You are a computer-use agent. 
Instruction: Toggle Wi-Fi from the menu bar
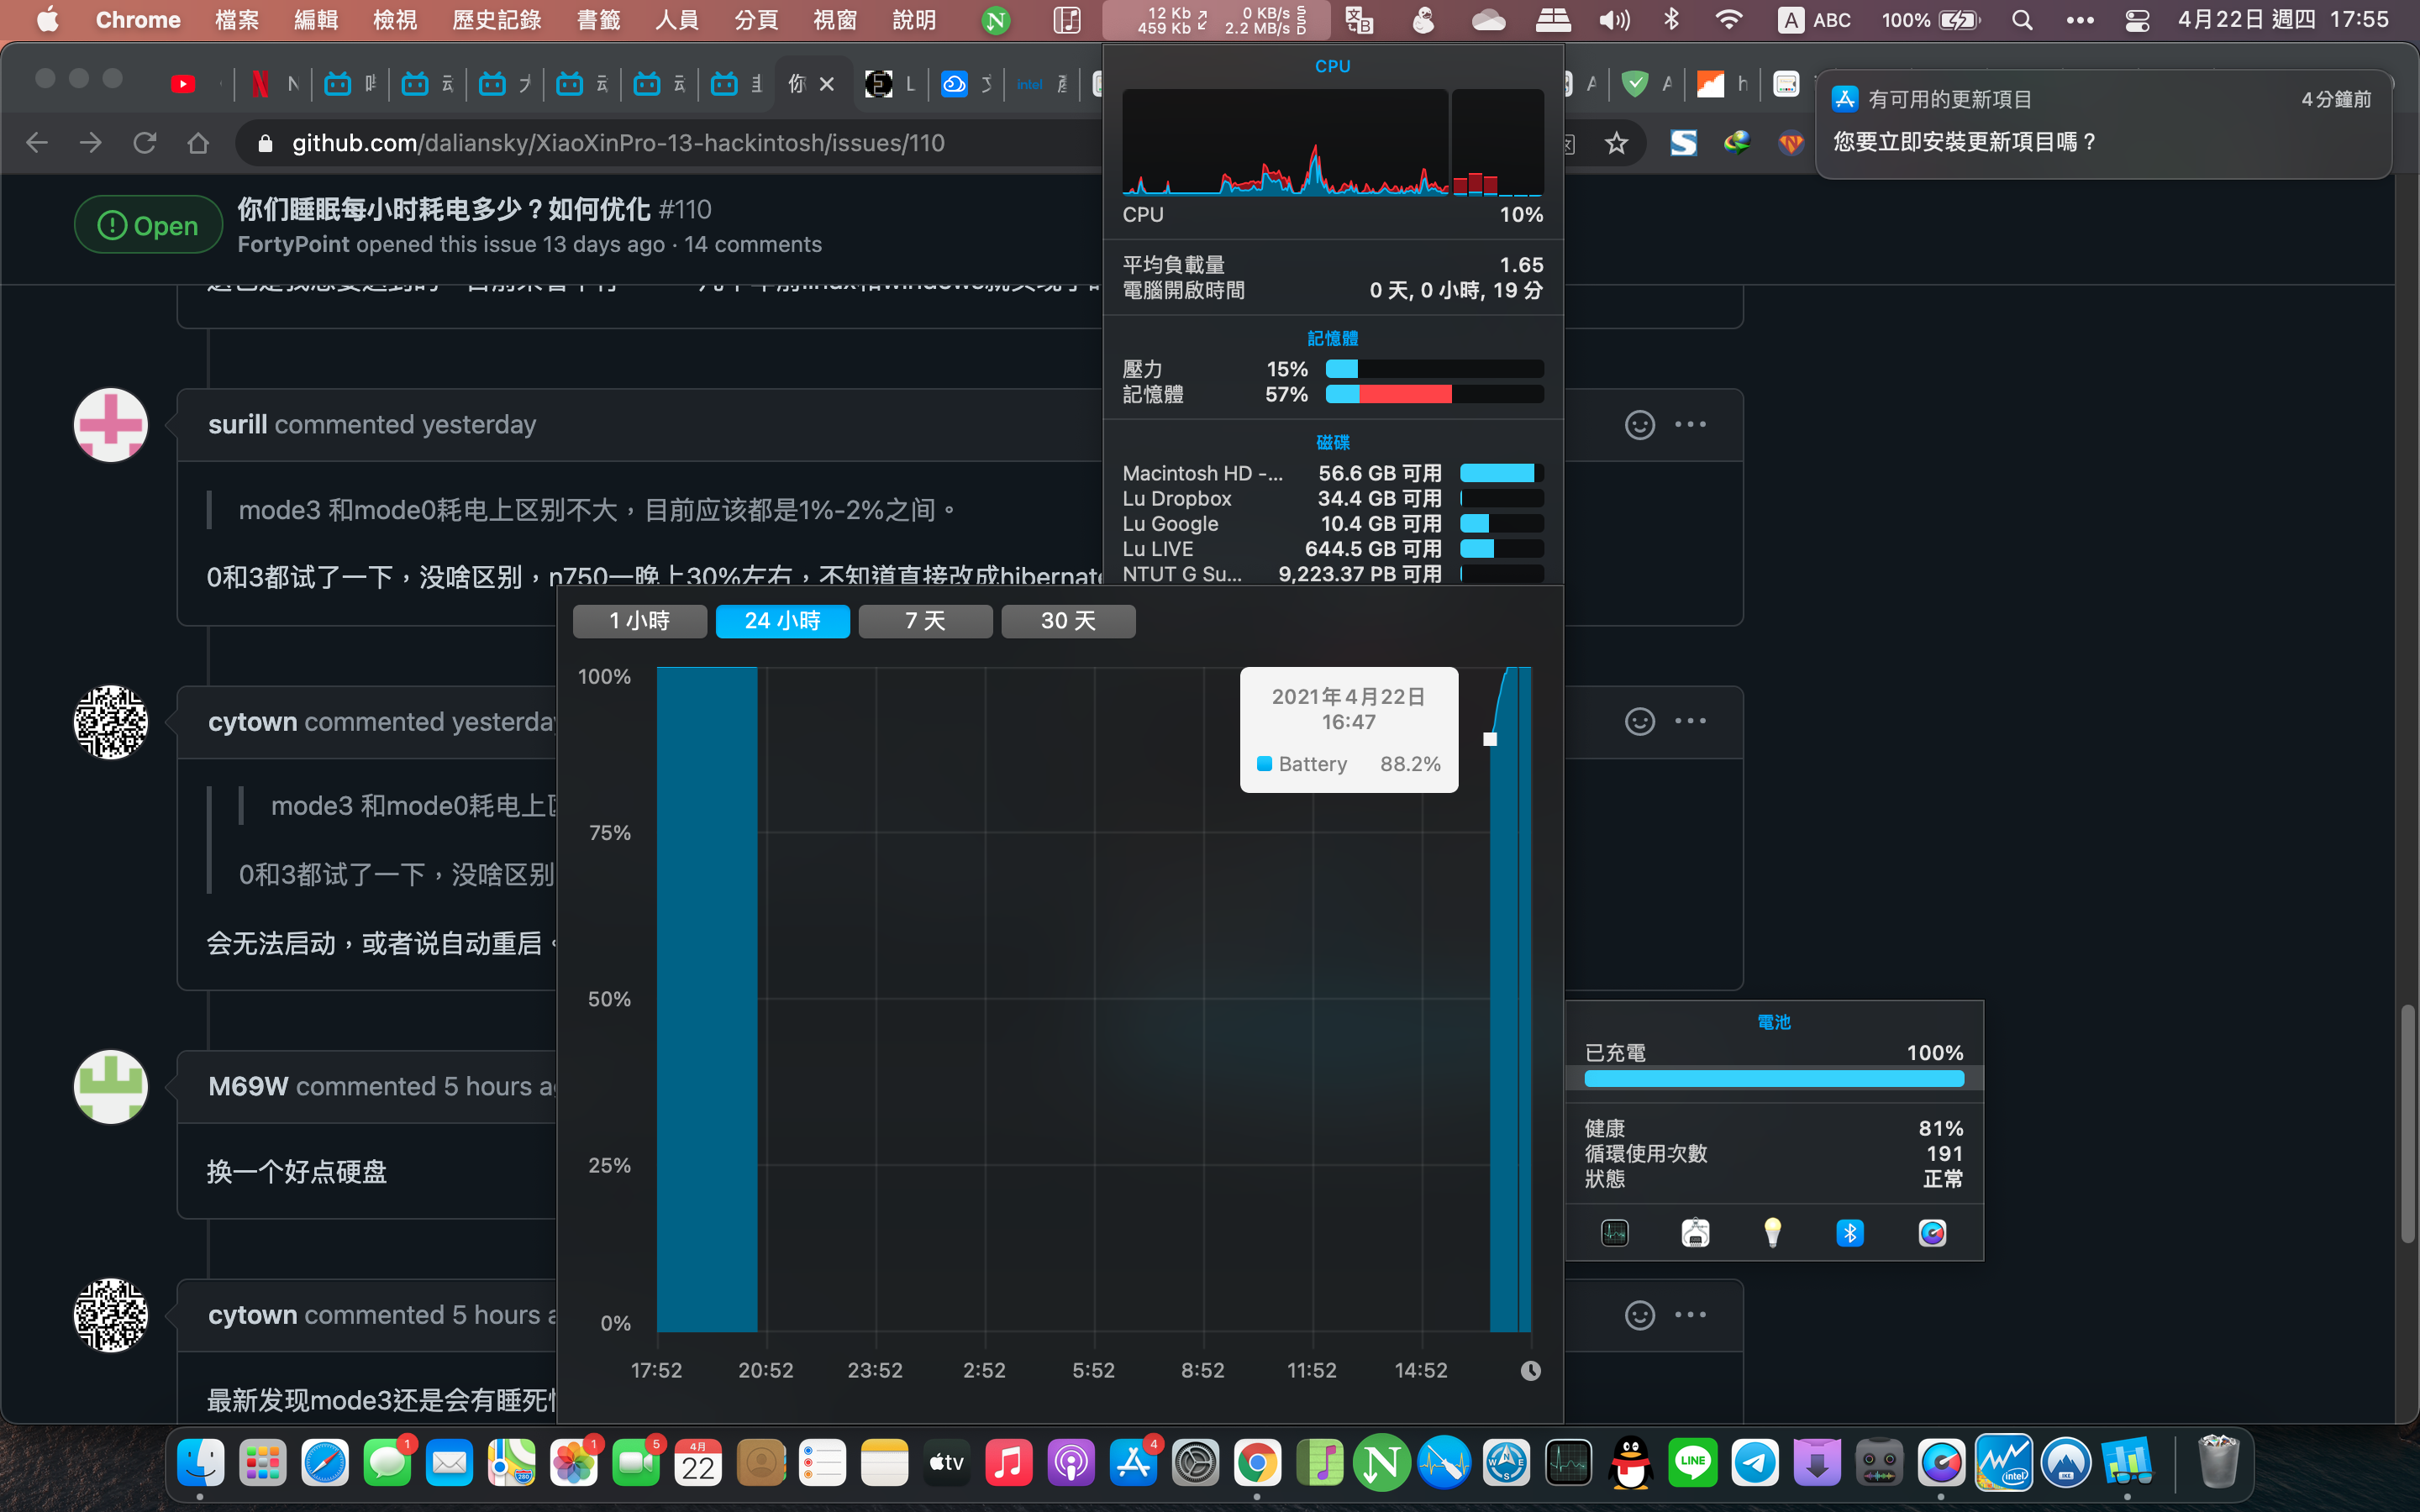pyautogui.click(x=1729, y=20)
